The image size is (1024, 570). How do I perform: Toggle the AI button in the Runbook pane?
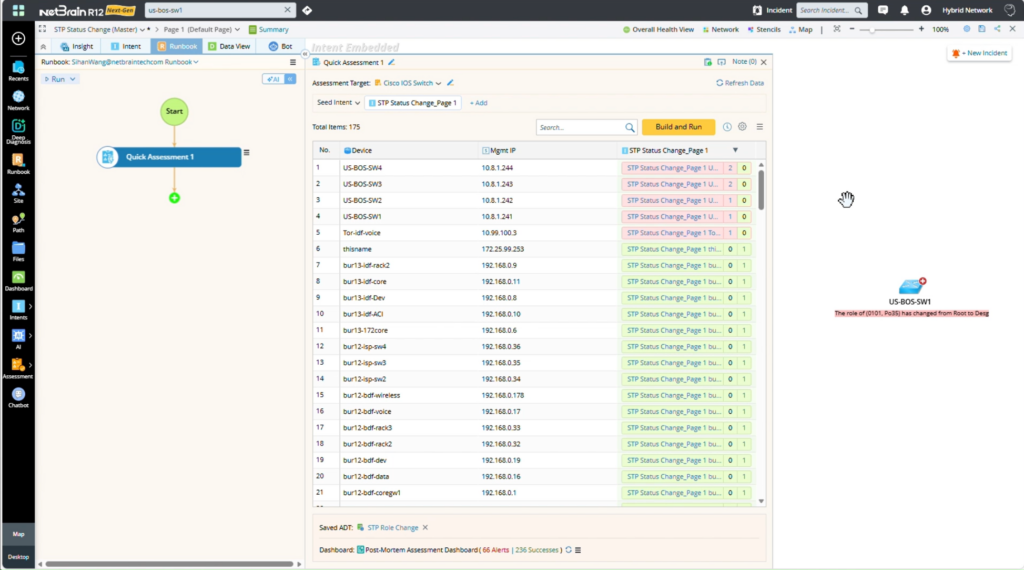[x=272, y=79]
